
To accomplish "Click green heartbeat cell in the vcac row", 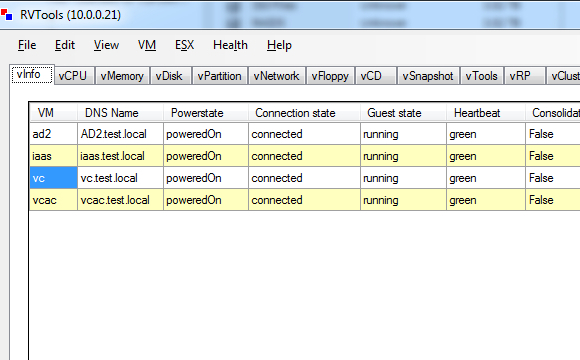I will (486, 200).
